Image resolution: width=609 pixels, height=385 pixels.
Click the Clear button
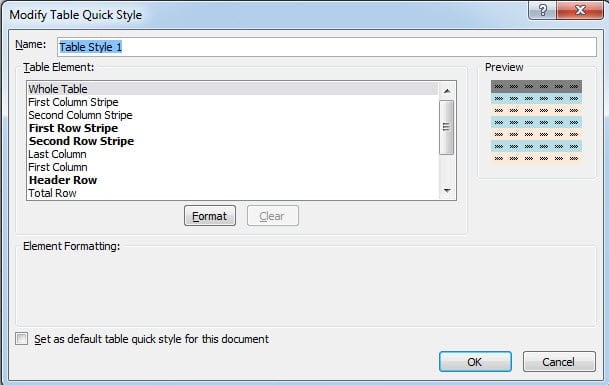(273, 216)
